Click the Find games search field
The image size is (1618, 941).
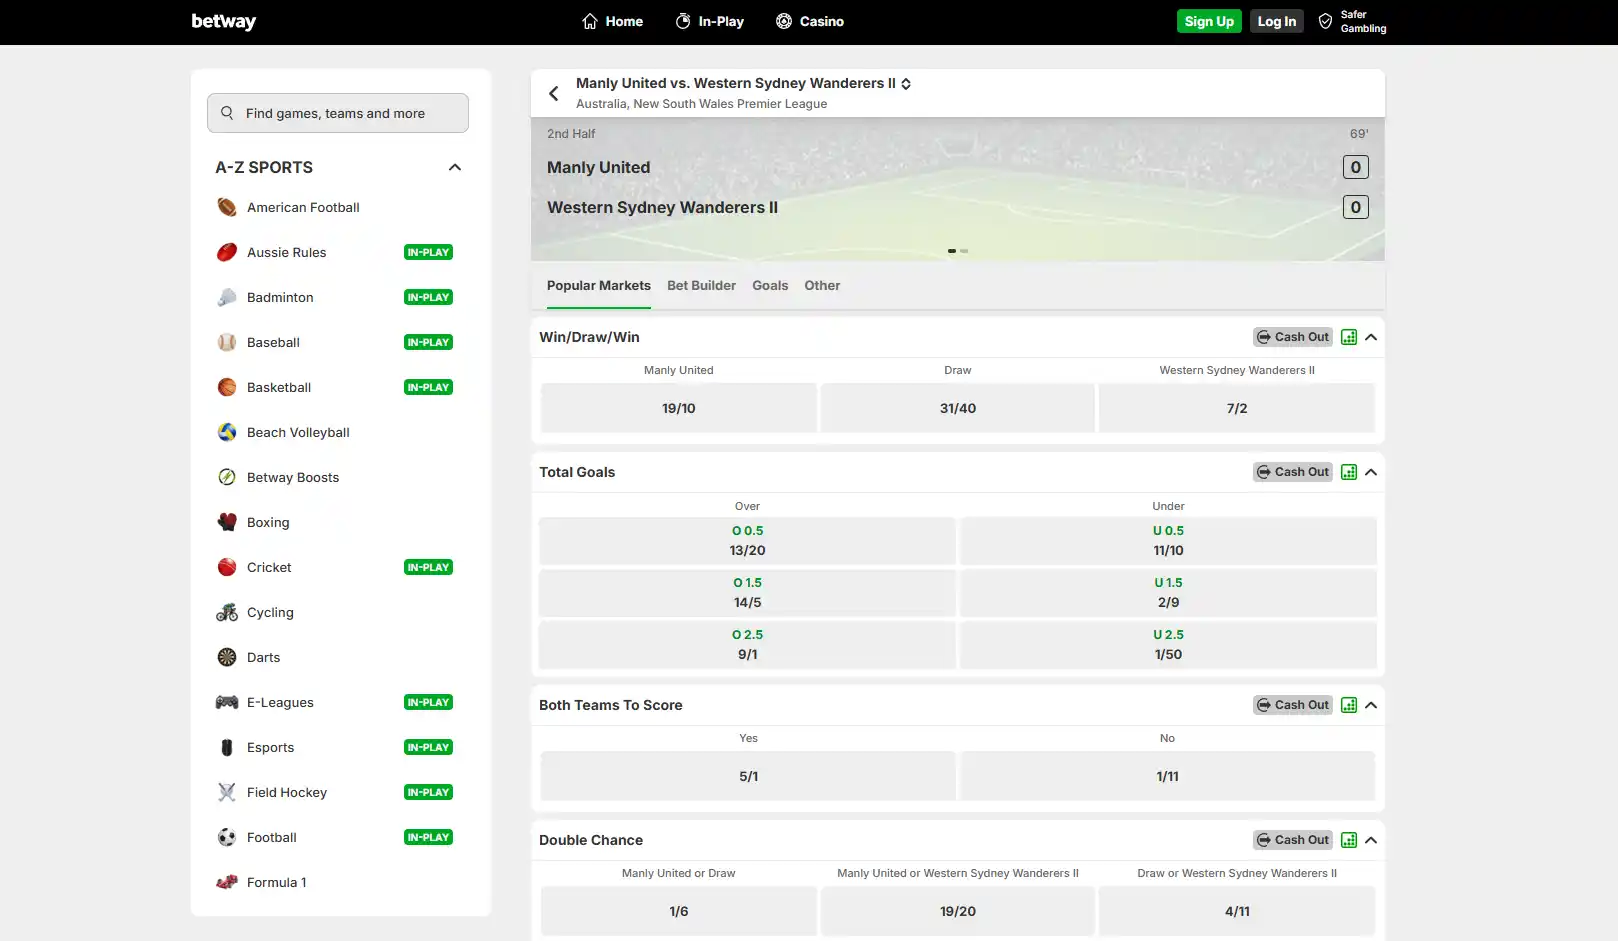[338, 113]
